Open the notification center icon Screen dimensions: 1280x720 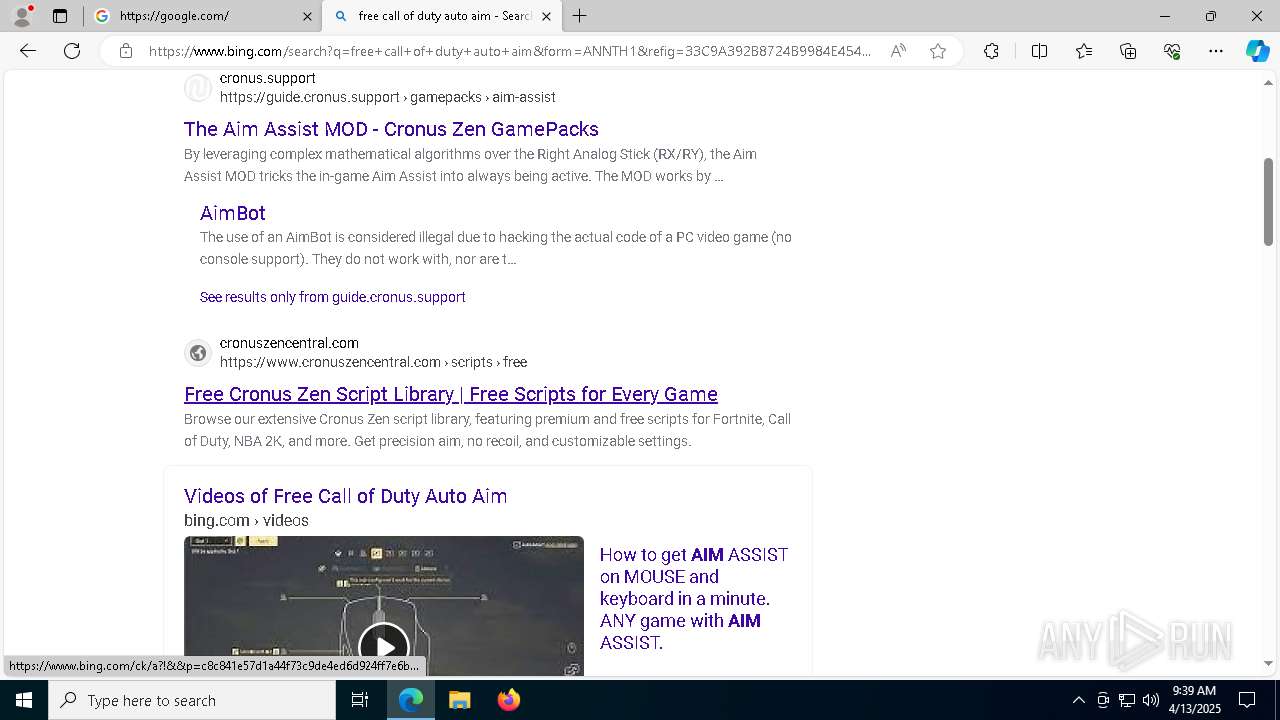point(1247,700)
